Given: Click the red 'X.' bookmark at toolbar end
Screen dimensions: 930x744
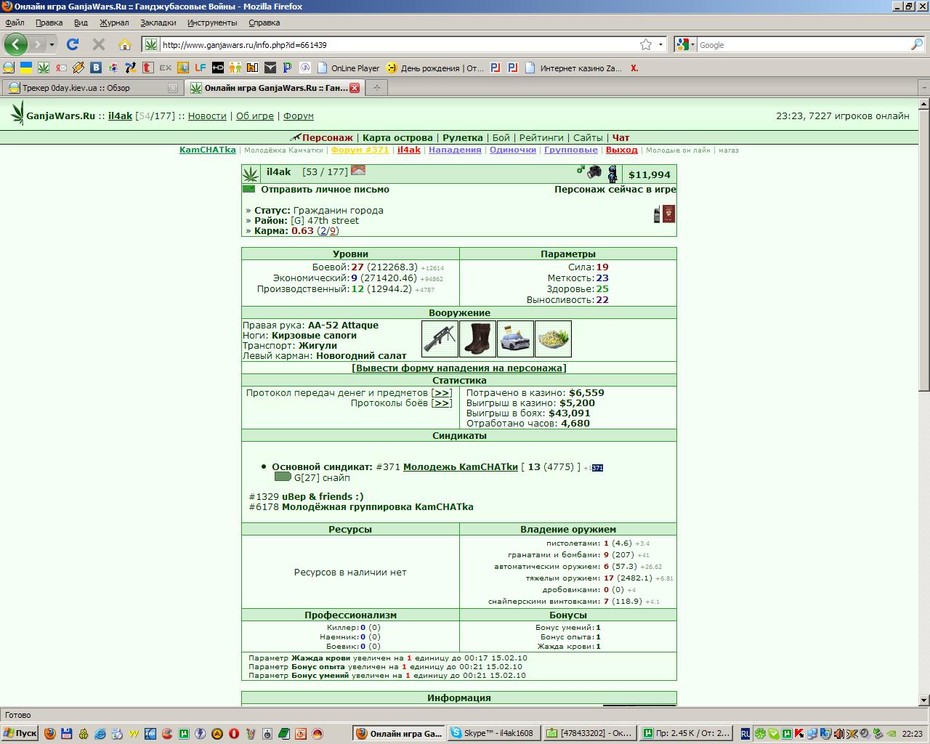Looking at the screenshot, I should point(634,68).
